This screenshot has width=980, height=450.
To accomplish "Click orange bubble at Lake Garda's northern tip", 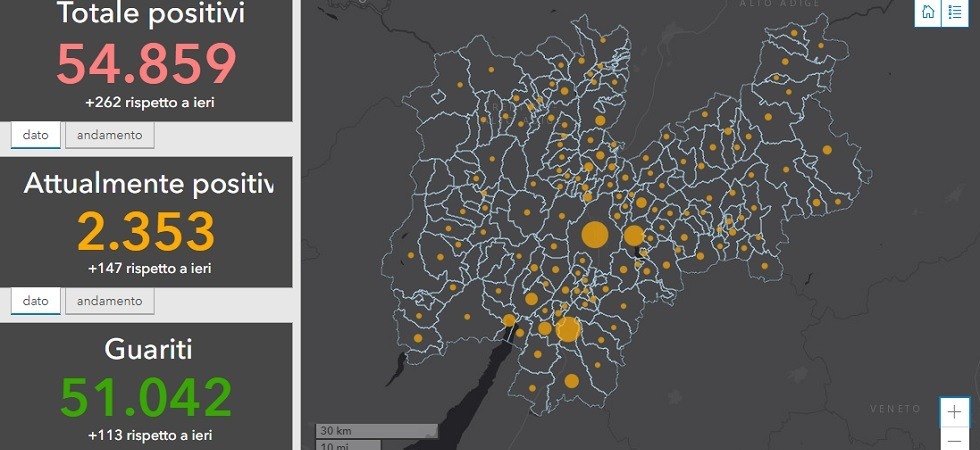I will coord(509,320).
